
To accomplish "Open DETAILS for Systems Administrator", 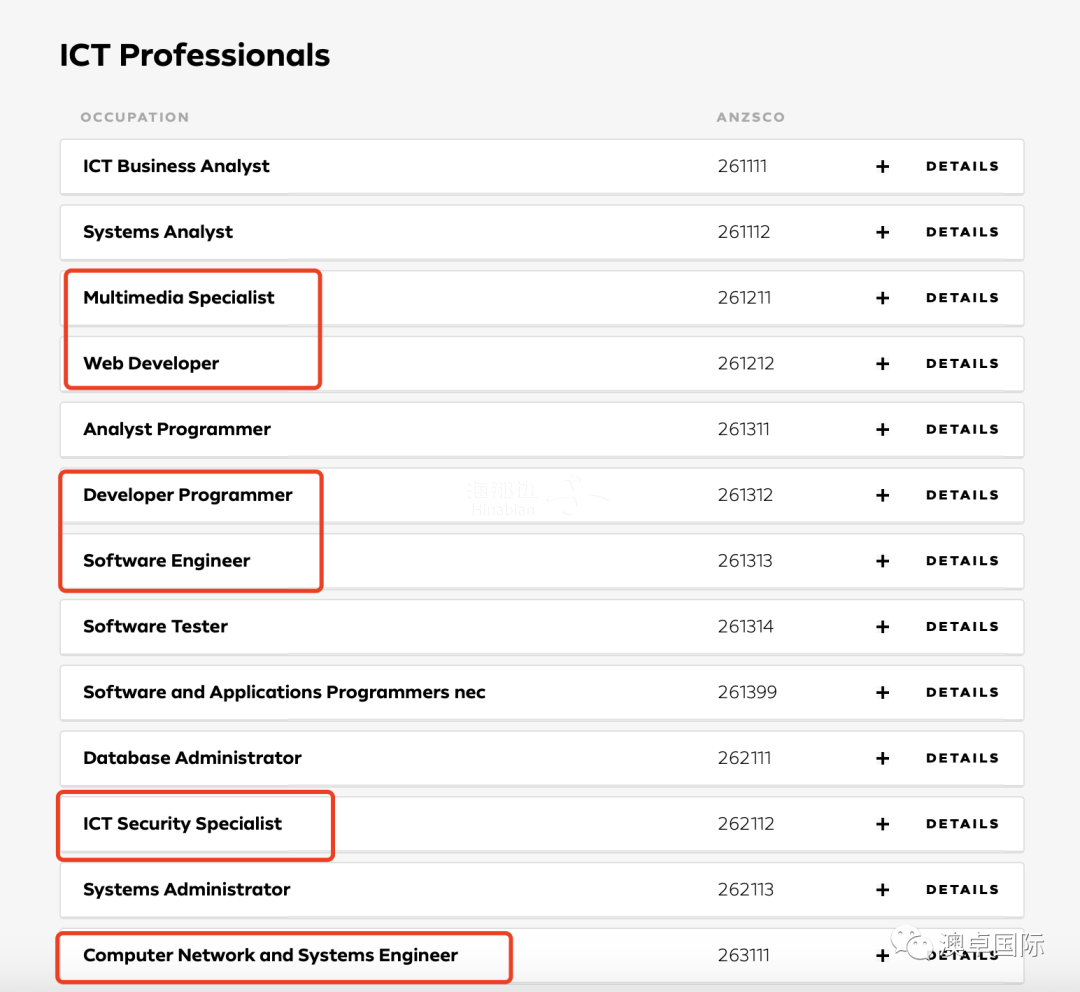I will tap(962, 889).
